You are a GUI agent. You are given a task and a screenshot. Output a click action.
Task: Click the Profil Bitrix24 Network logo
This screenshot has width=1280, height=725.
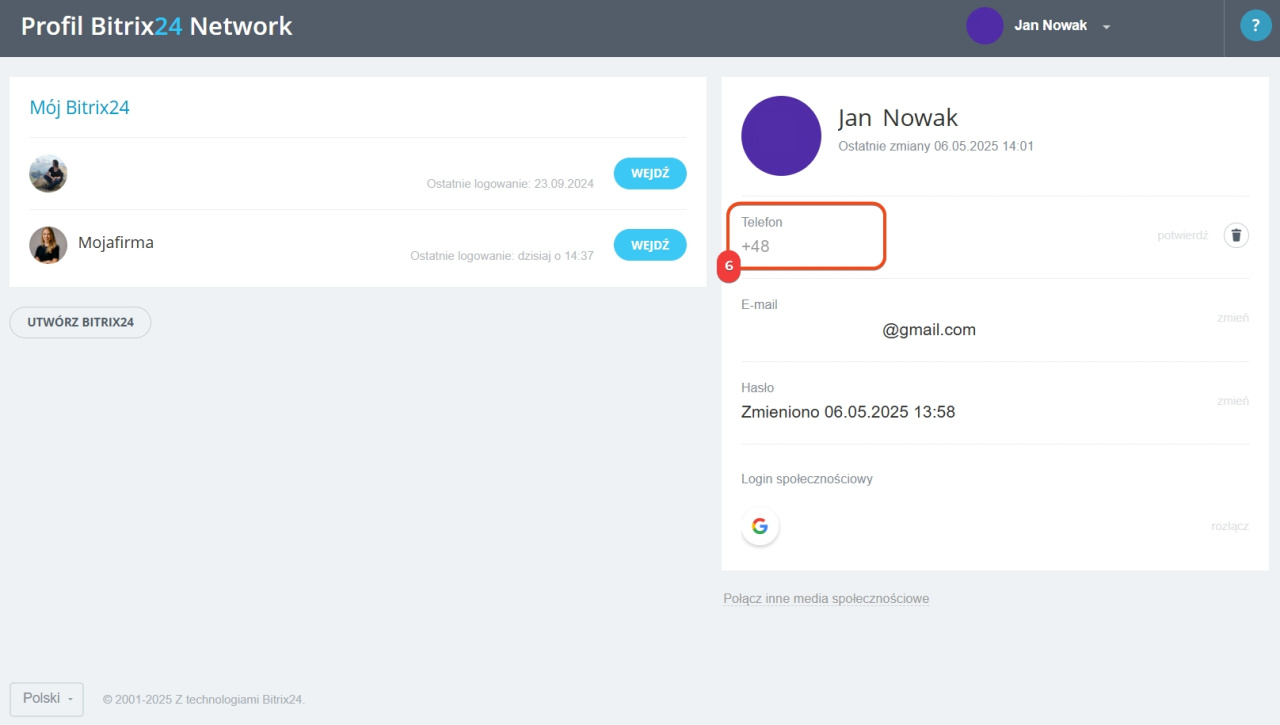coord(157,26)
